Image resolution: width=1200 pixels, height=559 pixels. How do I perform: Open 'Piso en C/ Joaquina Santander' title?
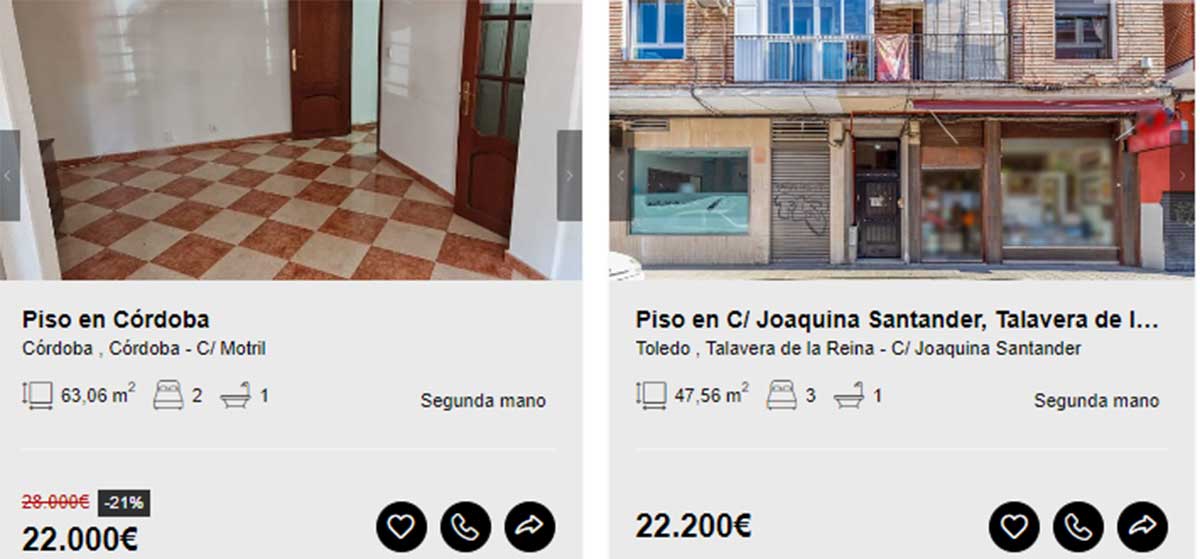coord(897,320)
